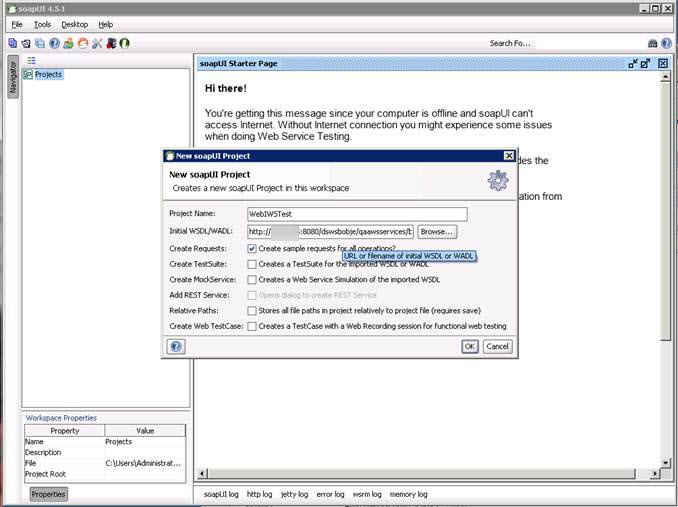Screen dimensions: 678x507
Task: Open the Tools menu
Action: pos(42,25)
